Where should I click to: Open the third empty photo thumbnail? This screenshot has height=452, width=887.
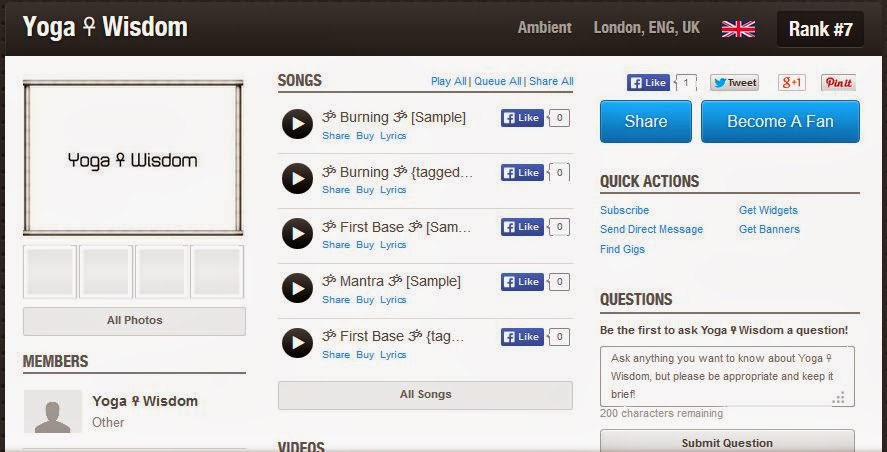click(x=162, y=272)
